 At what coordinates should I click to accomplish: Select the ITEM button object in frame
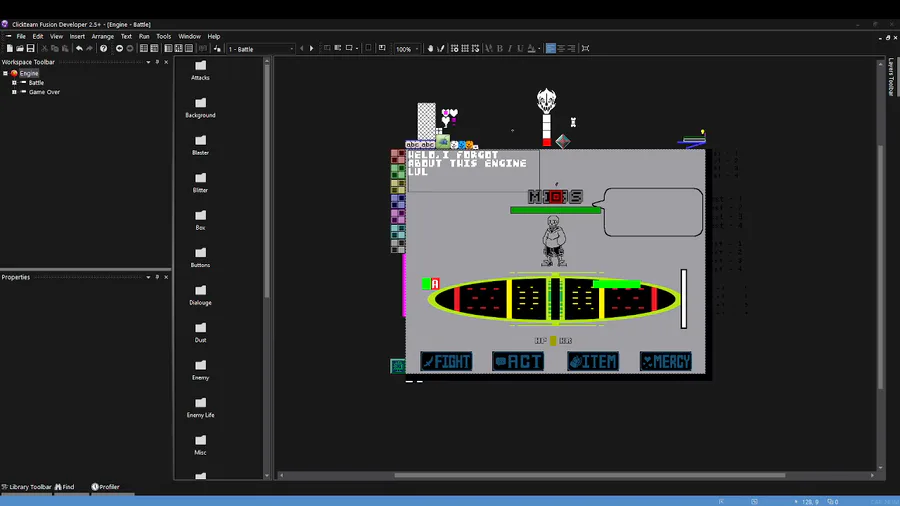click(593, 361)
